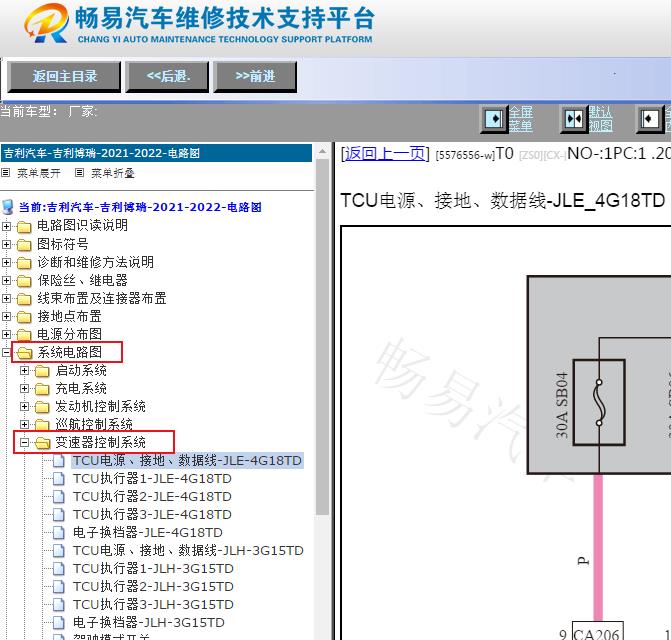This screenshot has height=640, width=671.
Task: Click the folder icon of 电路图识读说明
Action: (x=24, y=226)
